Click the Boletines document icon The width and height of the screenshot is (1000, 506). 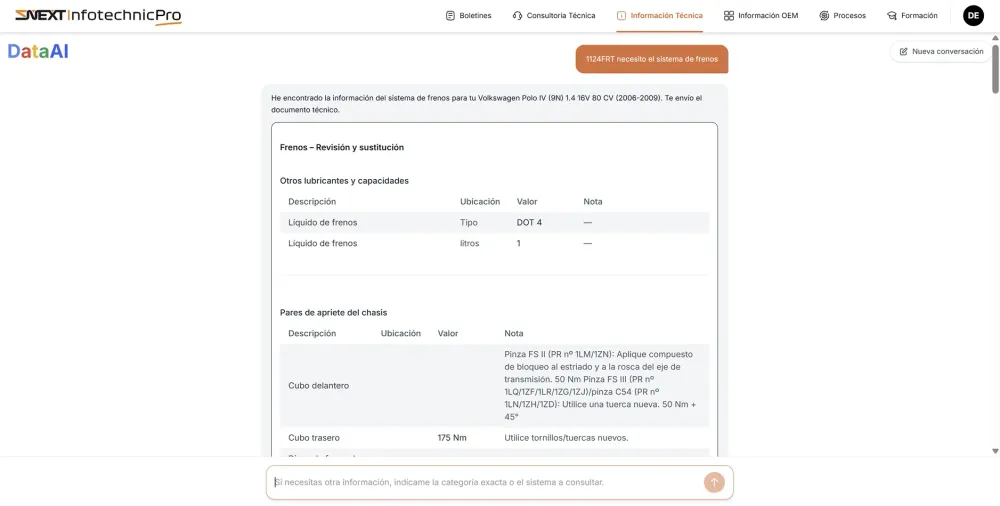(450, 16)
